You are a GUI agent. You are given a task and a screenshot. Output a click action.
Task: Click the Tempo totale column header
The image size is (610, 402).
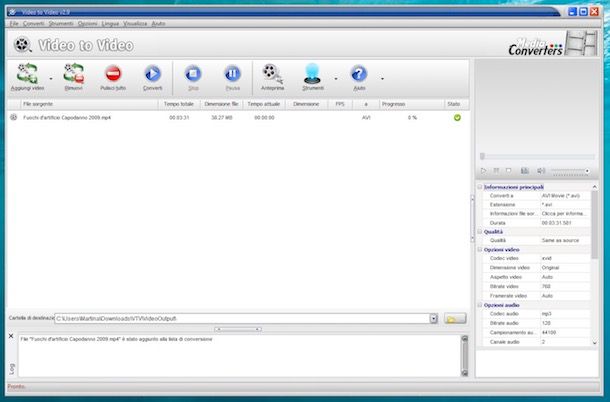coord(179,104)
